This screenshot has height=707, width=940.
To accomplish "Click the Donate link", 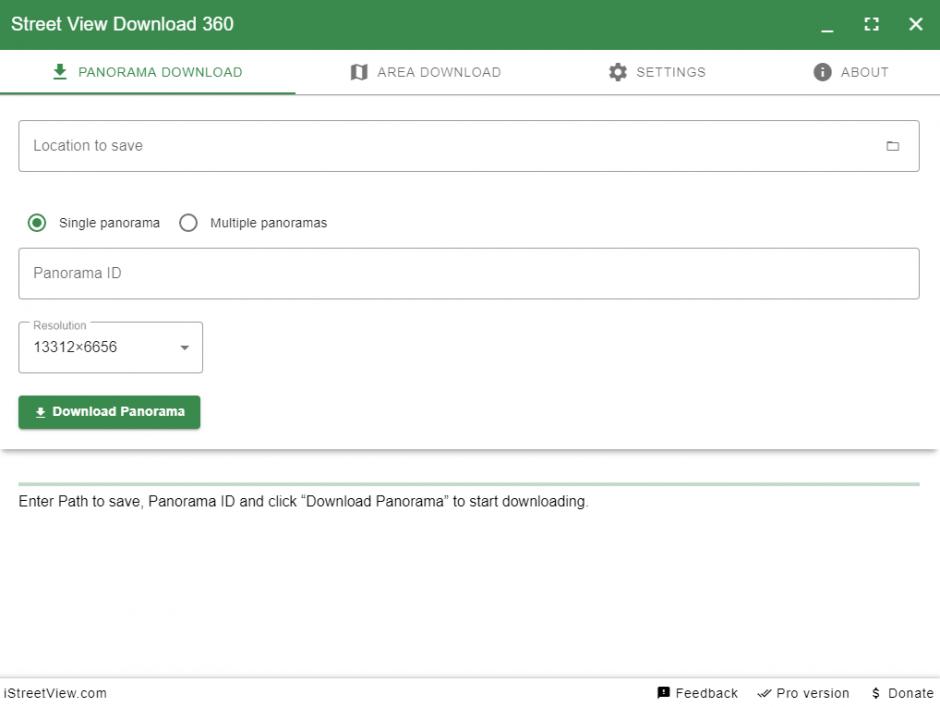I will [x=902, y=693].
